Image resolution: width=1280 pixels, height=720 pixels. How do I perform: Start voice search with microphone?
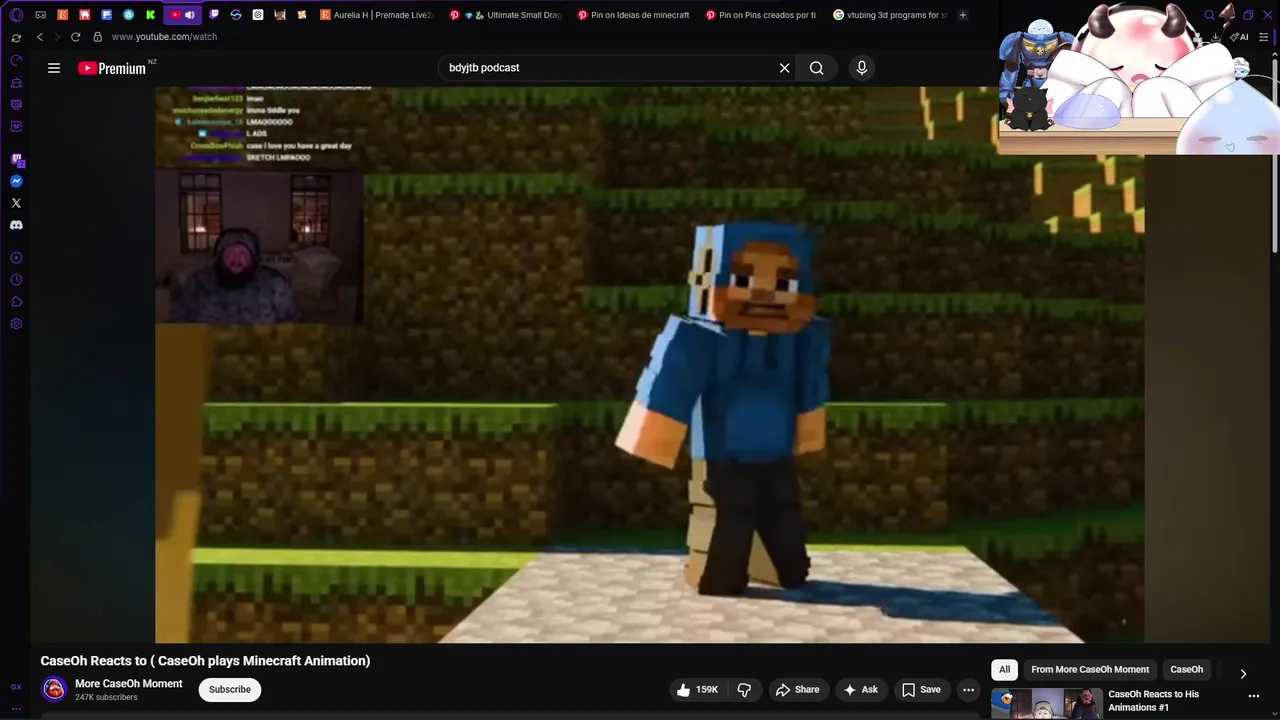click(862, 68)
